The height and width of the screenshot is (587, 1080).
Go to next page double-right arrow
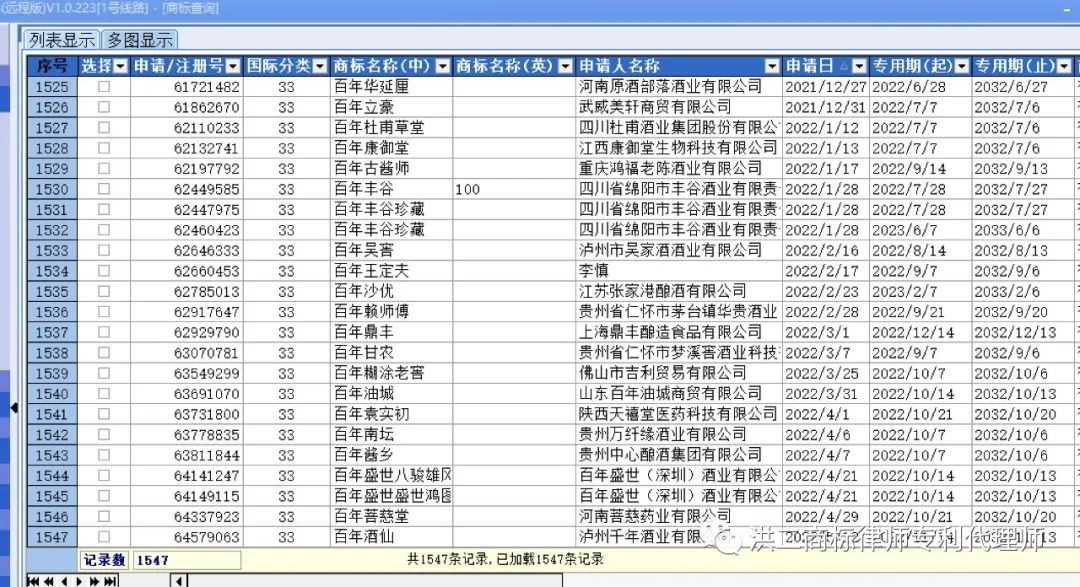point(94,581)
